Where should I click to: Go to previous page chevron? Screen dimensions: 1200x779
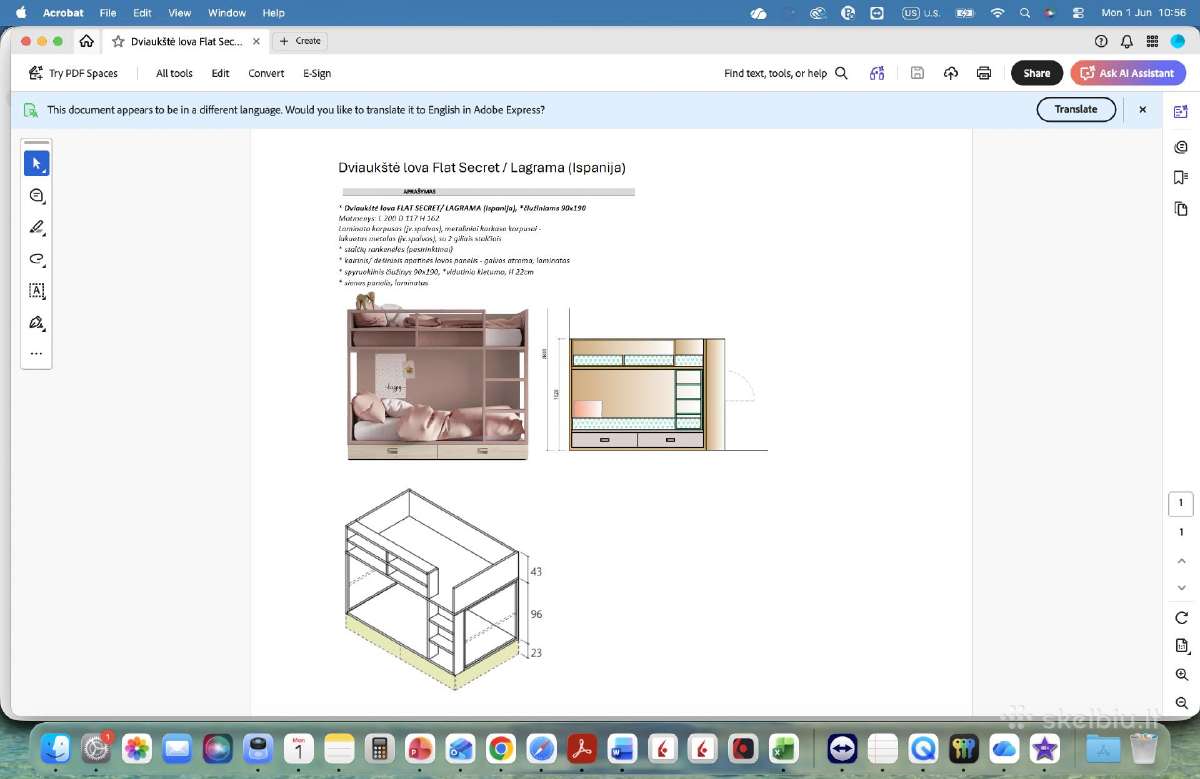click(x=1181, y=561)
